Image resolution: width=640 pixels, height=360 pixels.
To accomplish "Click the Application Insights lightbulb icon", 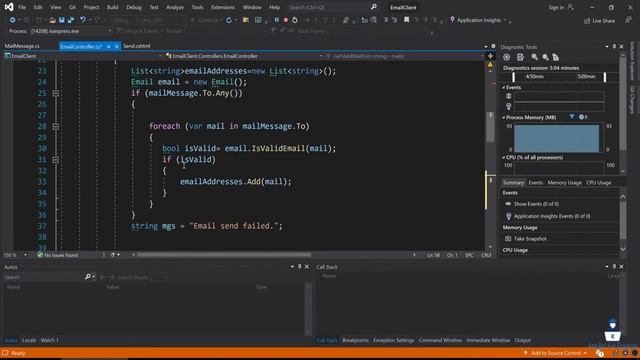I will click(x=452, y=20).
